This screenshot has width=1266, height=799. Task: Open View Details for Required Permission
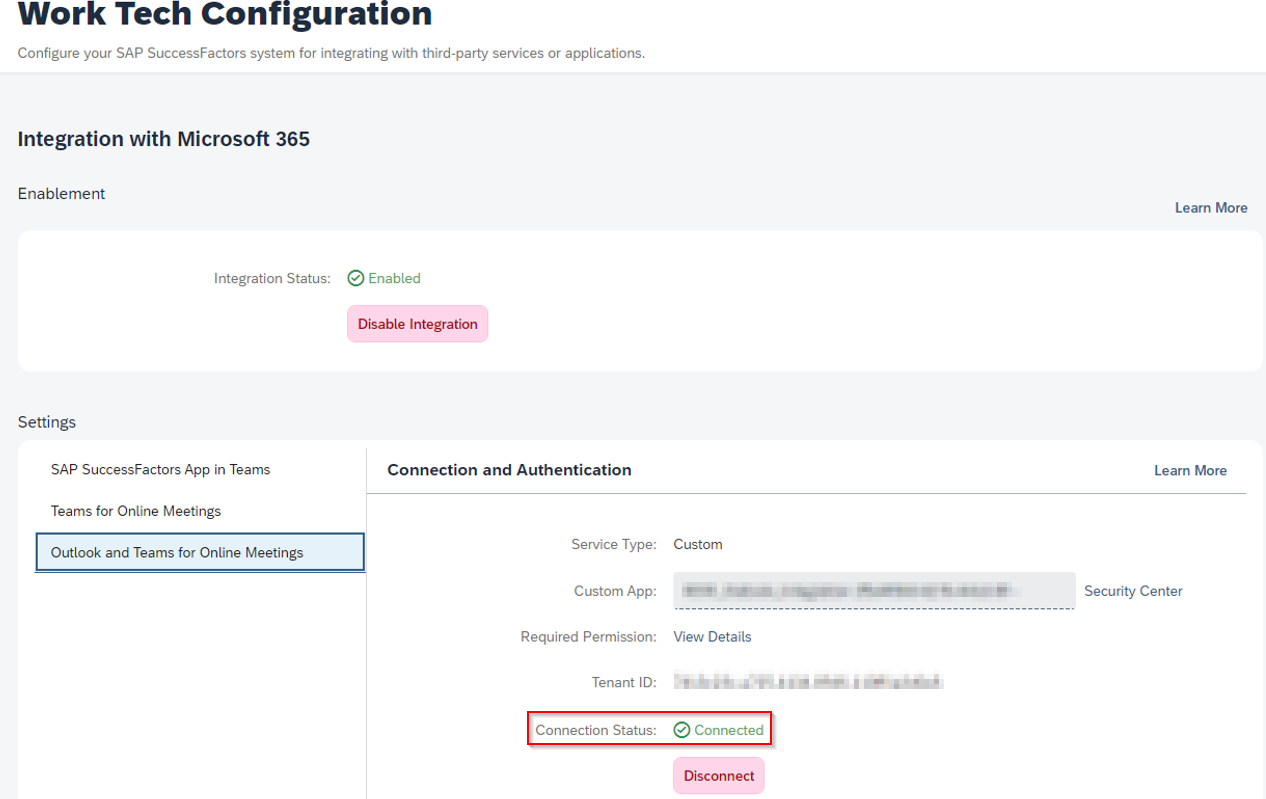712,636
